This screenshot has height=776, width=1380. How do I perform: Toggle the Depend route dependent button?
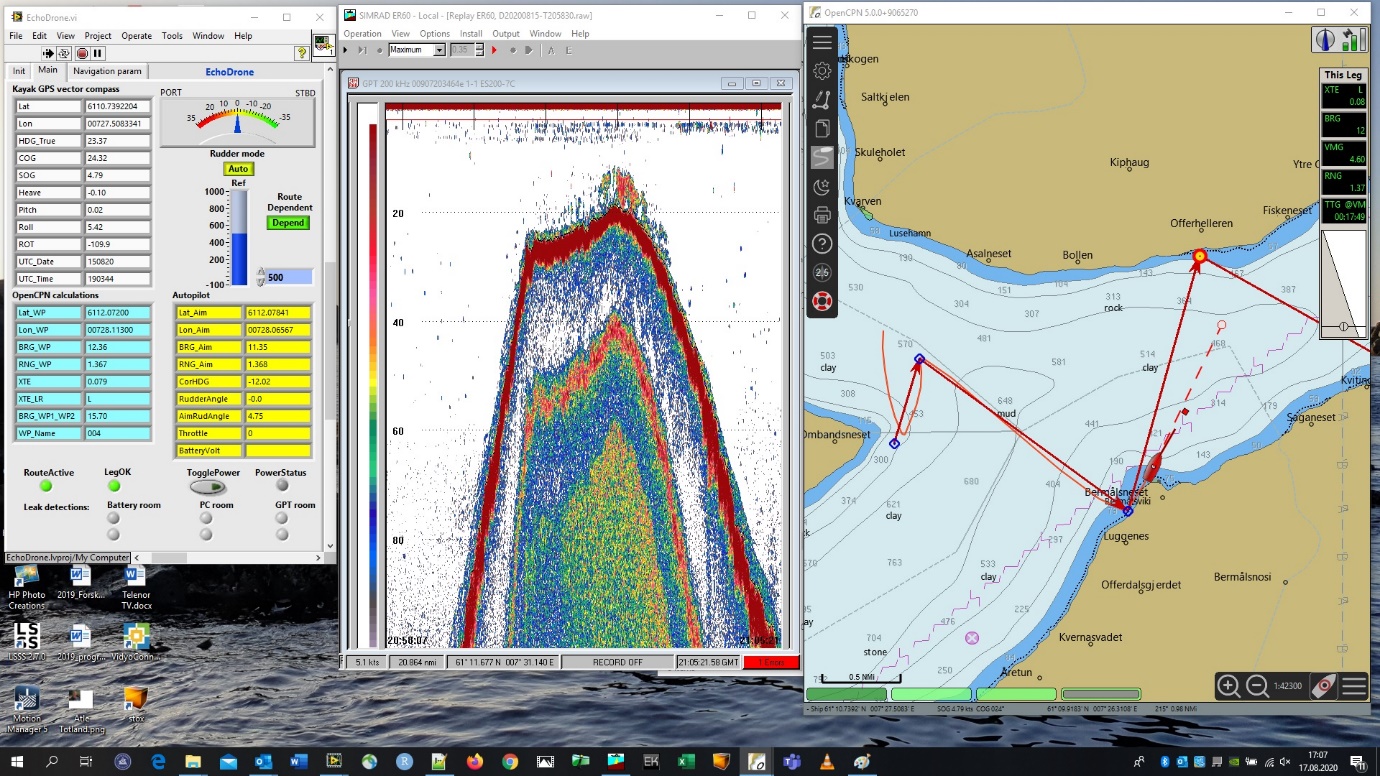click(288, 223)
